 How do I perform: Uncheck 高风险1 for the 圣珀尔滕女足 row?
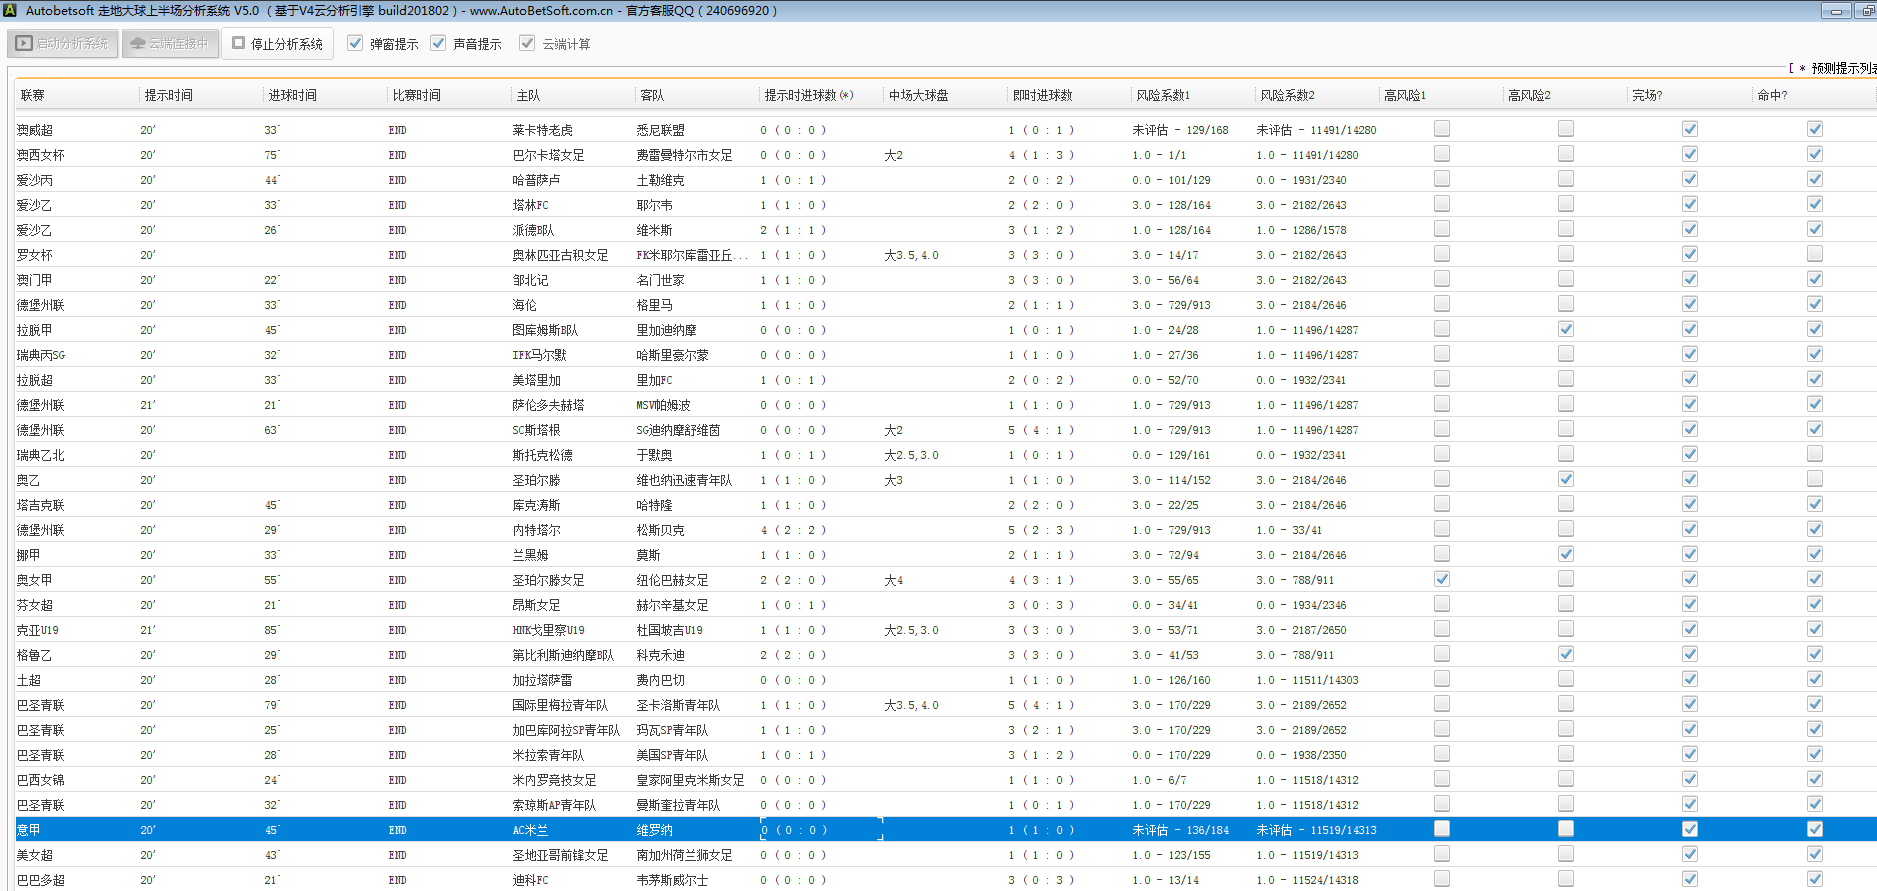tap(1441, 579)
